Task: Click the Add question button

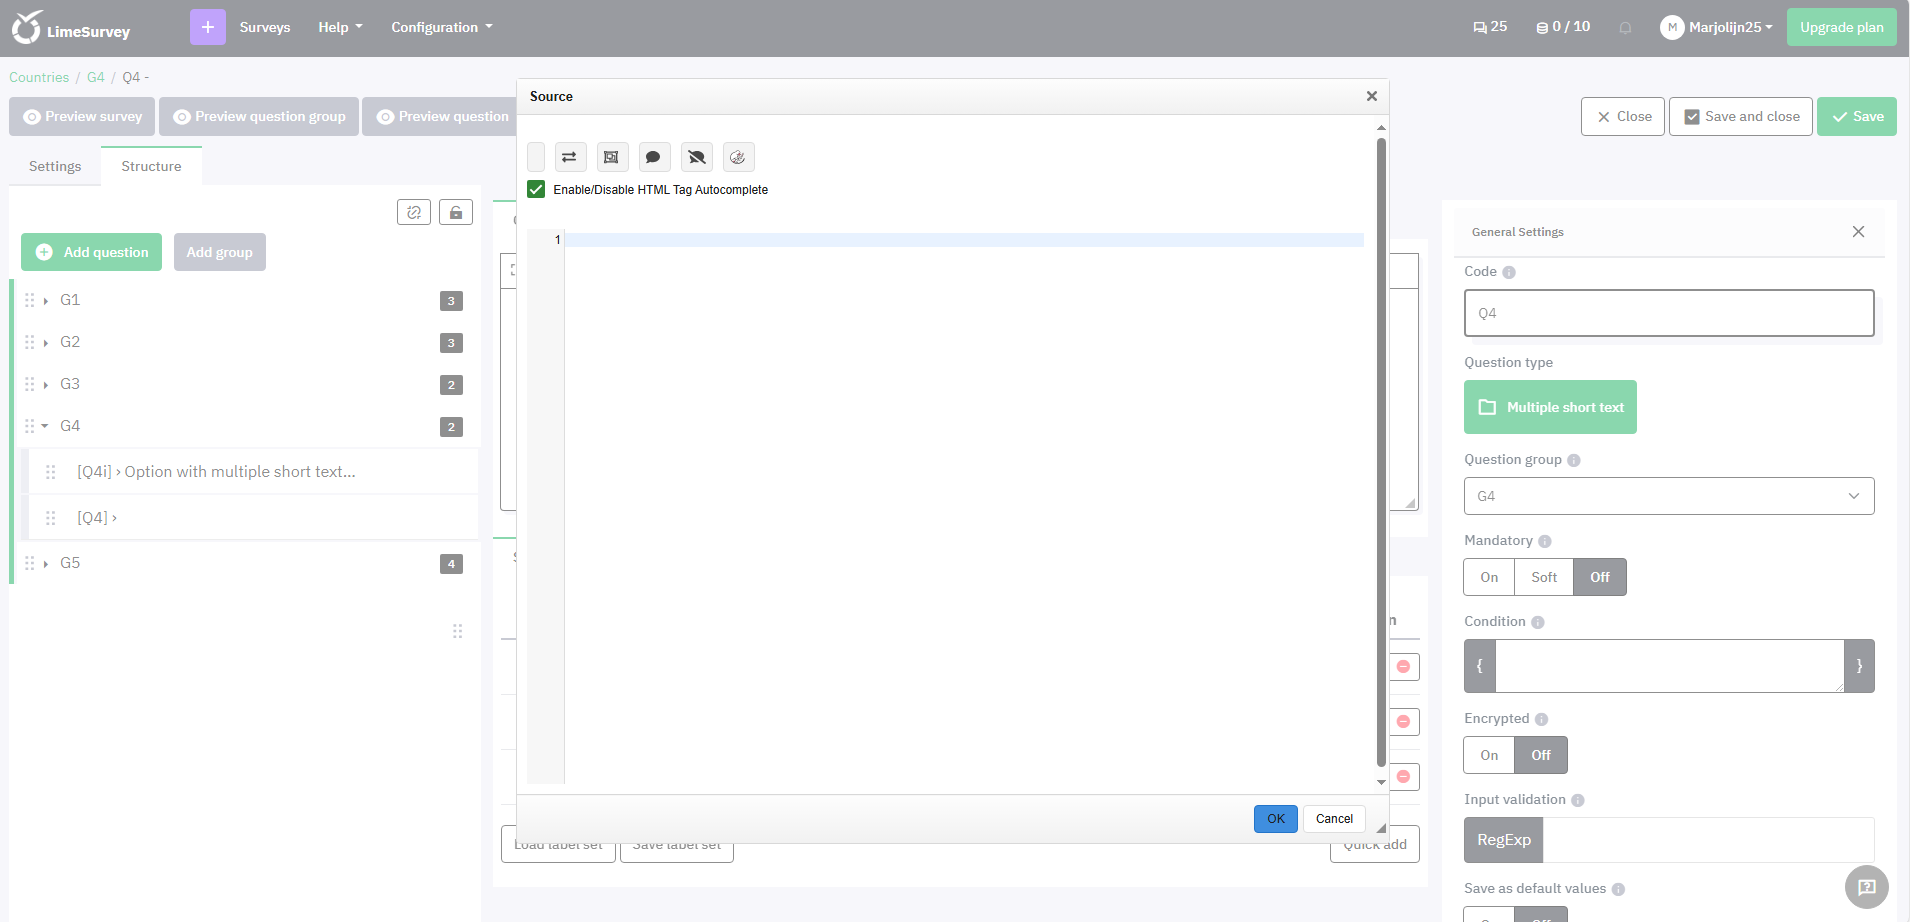Action: pos(92,252)
